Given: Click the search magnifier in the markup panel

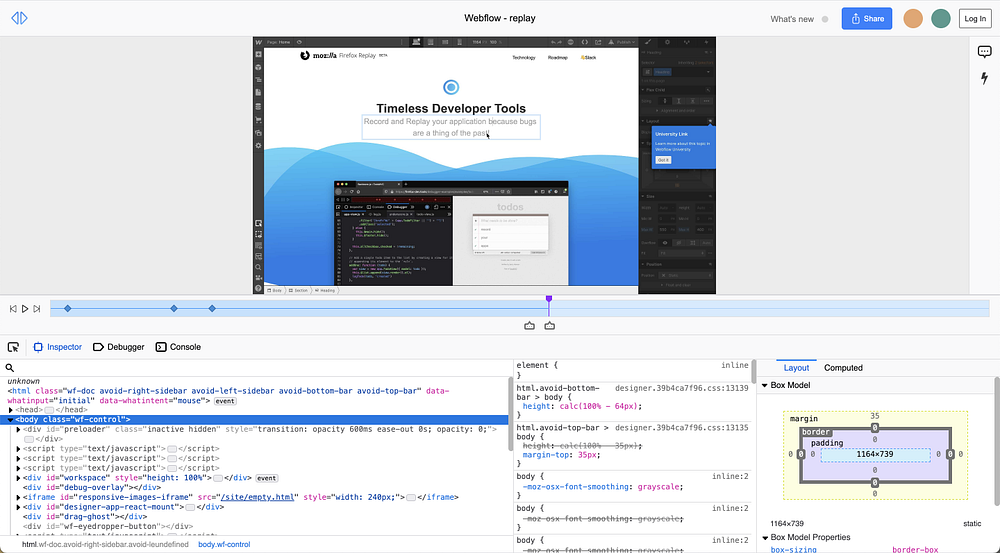Looking at the screenshot, I should tap(10, 368).
